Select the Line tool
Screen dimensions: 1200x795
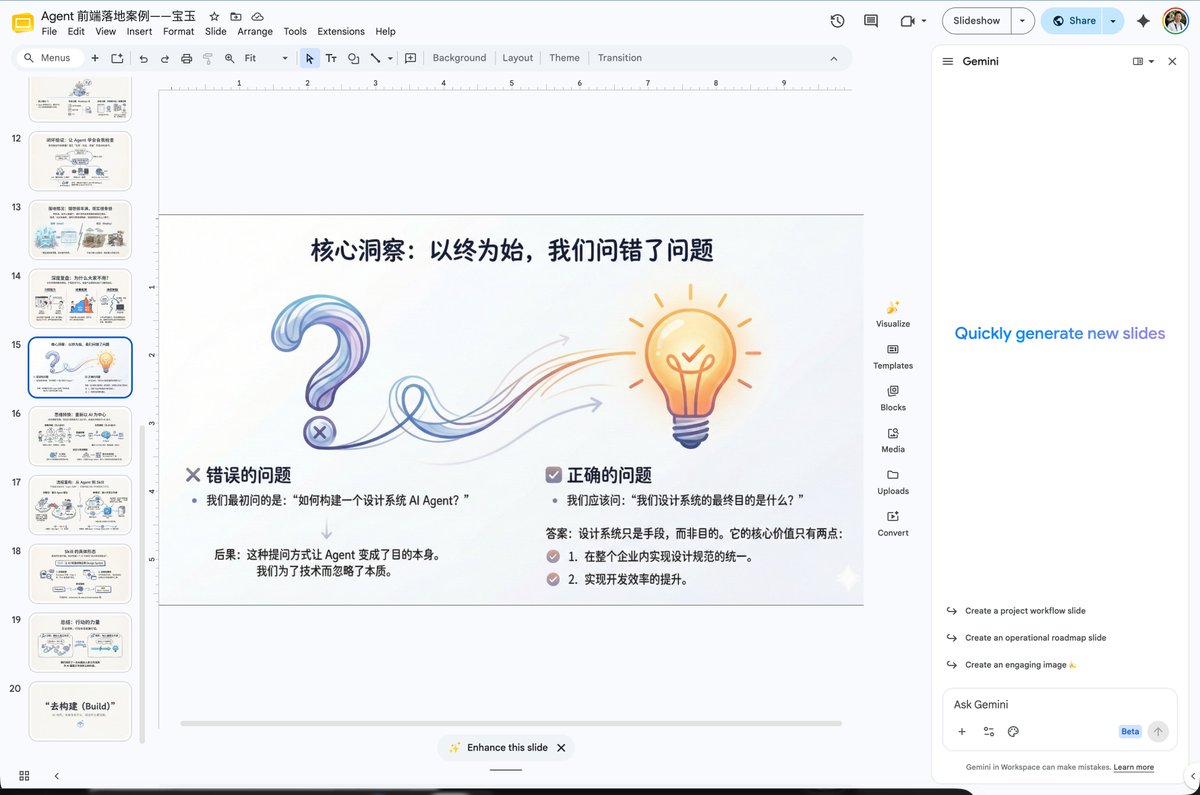point(375,58)
